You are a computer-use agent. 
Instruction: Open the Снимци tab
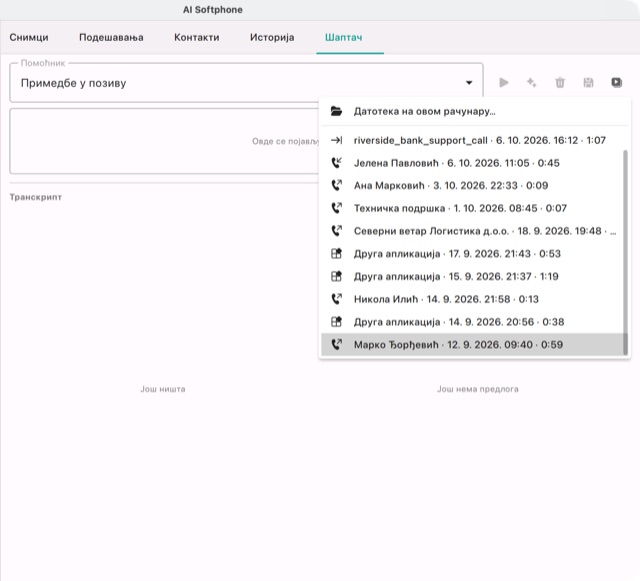click(29, 38)
